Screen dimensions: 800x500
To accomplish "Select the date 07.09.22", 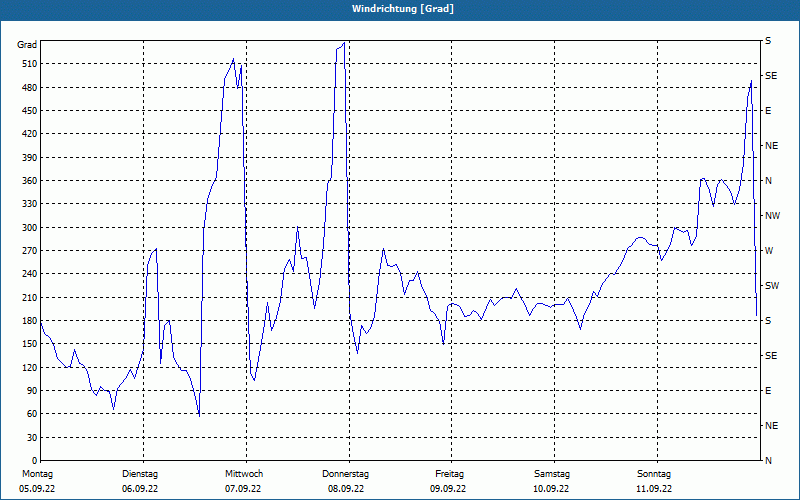I will click(243, 489).
